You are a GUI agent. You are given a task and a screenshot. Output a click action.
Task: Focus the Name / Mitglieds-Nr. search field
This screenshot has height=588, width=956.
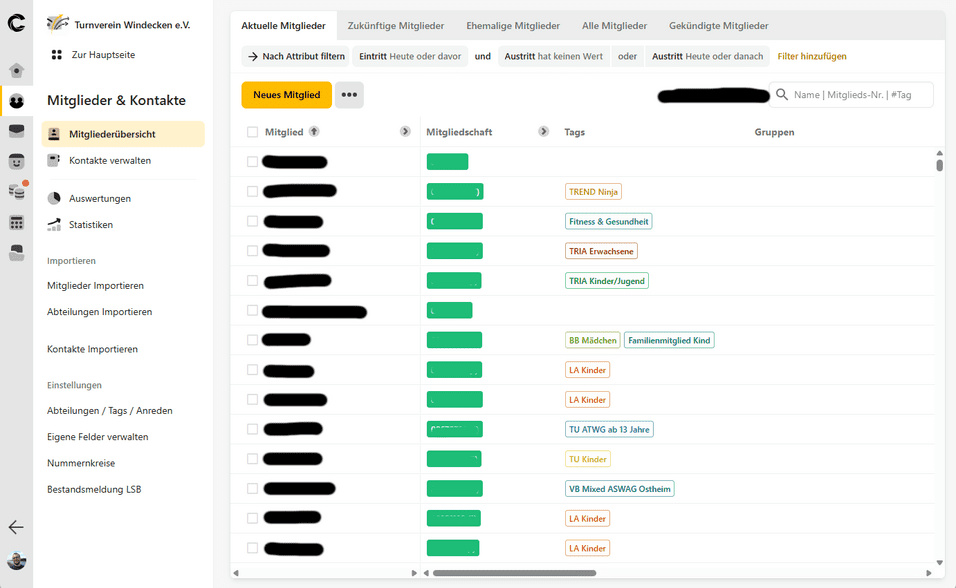[x=858, y=95]
